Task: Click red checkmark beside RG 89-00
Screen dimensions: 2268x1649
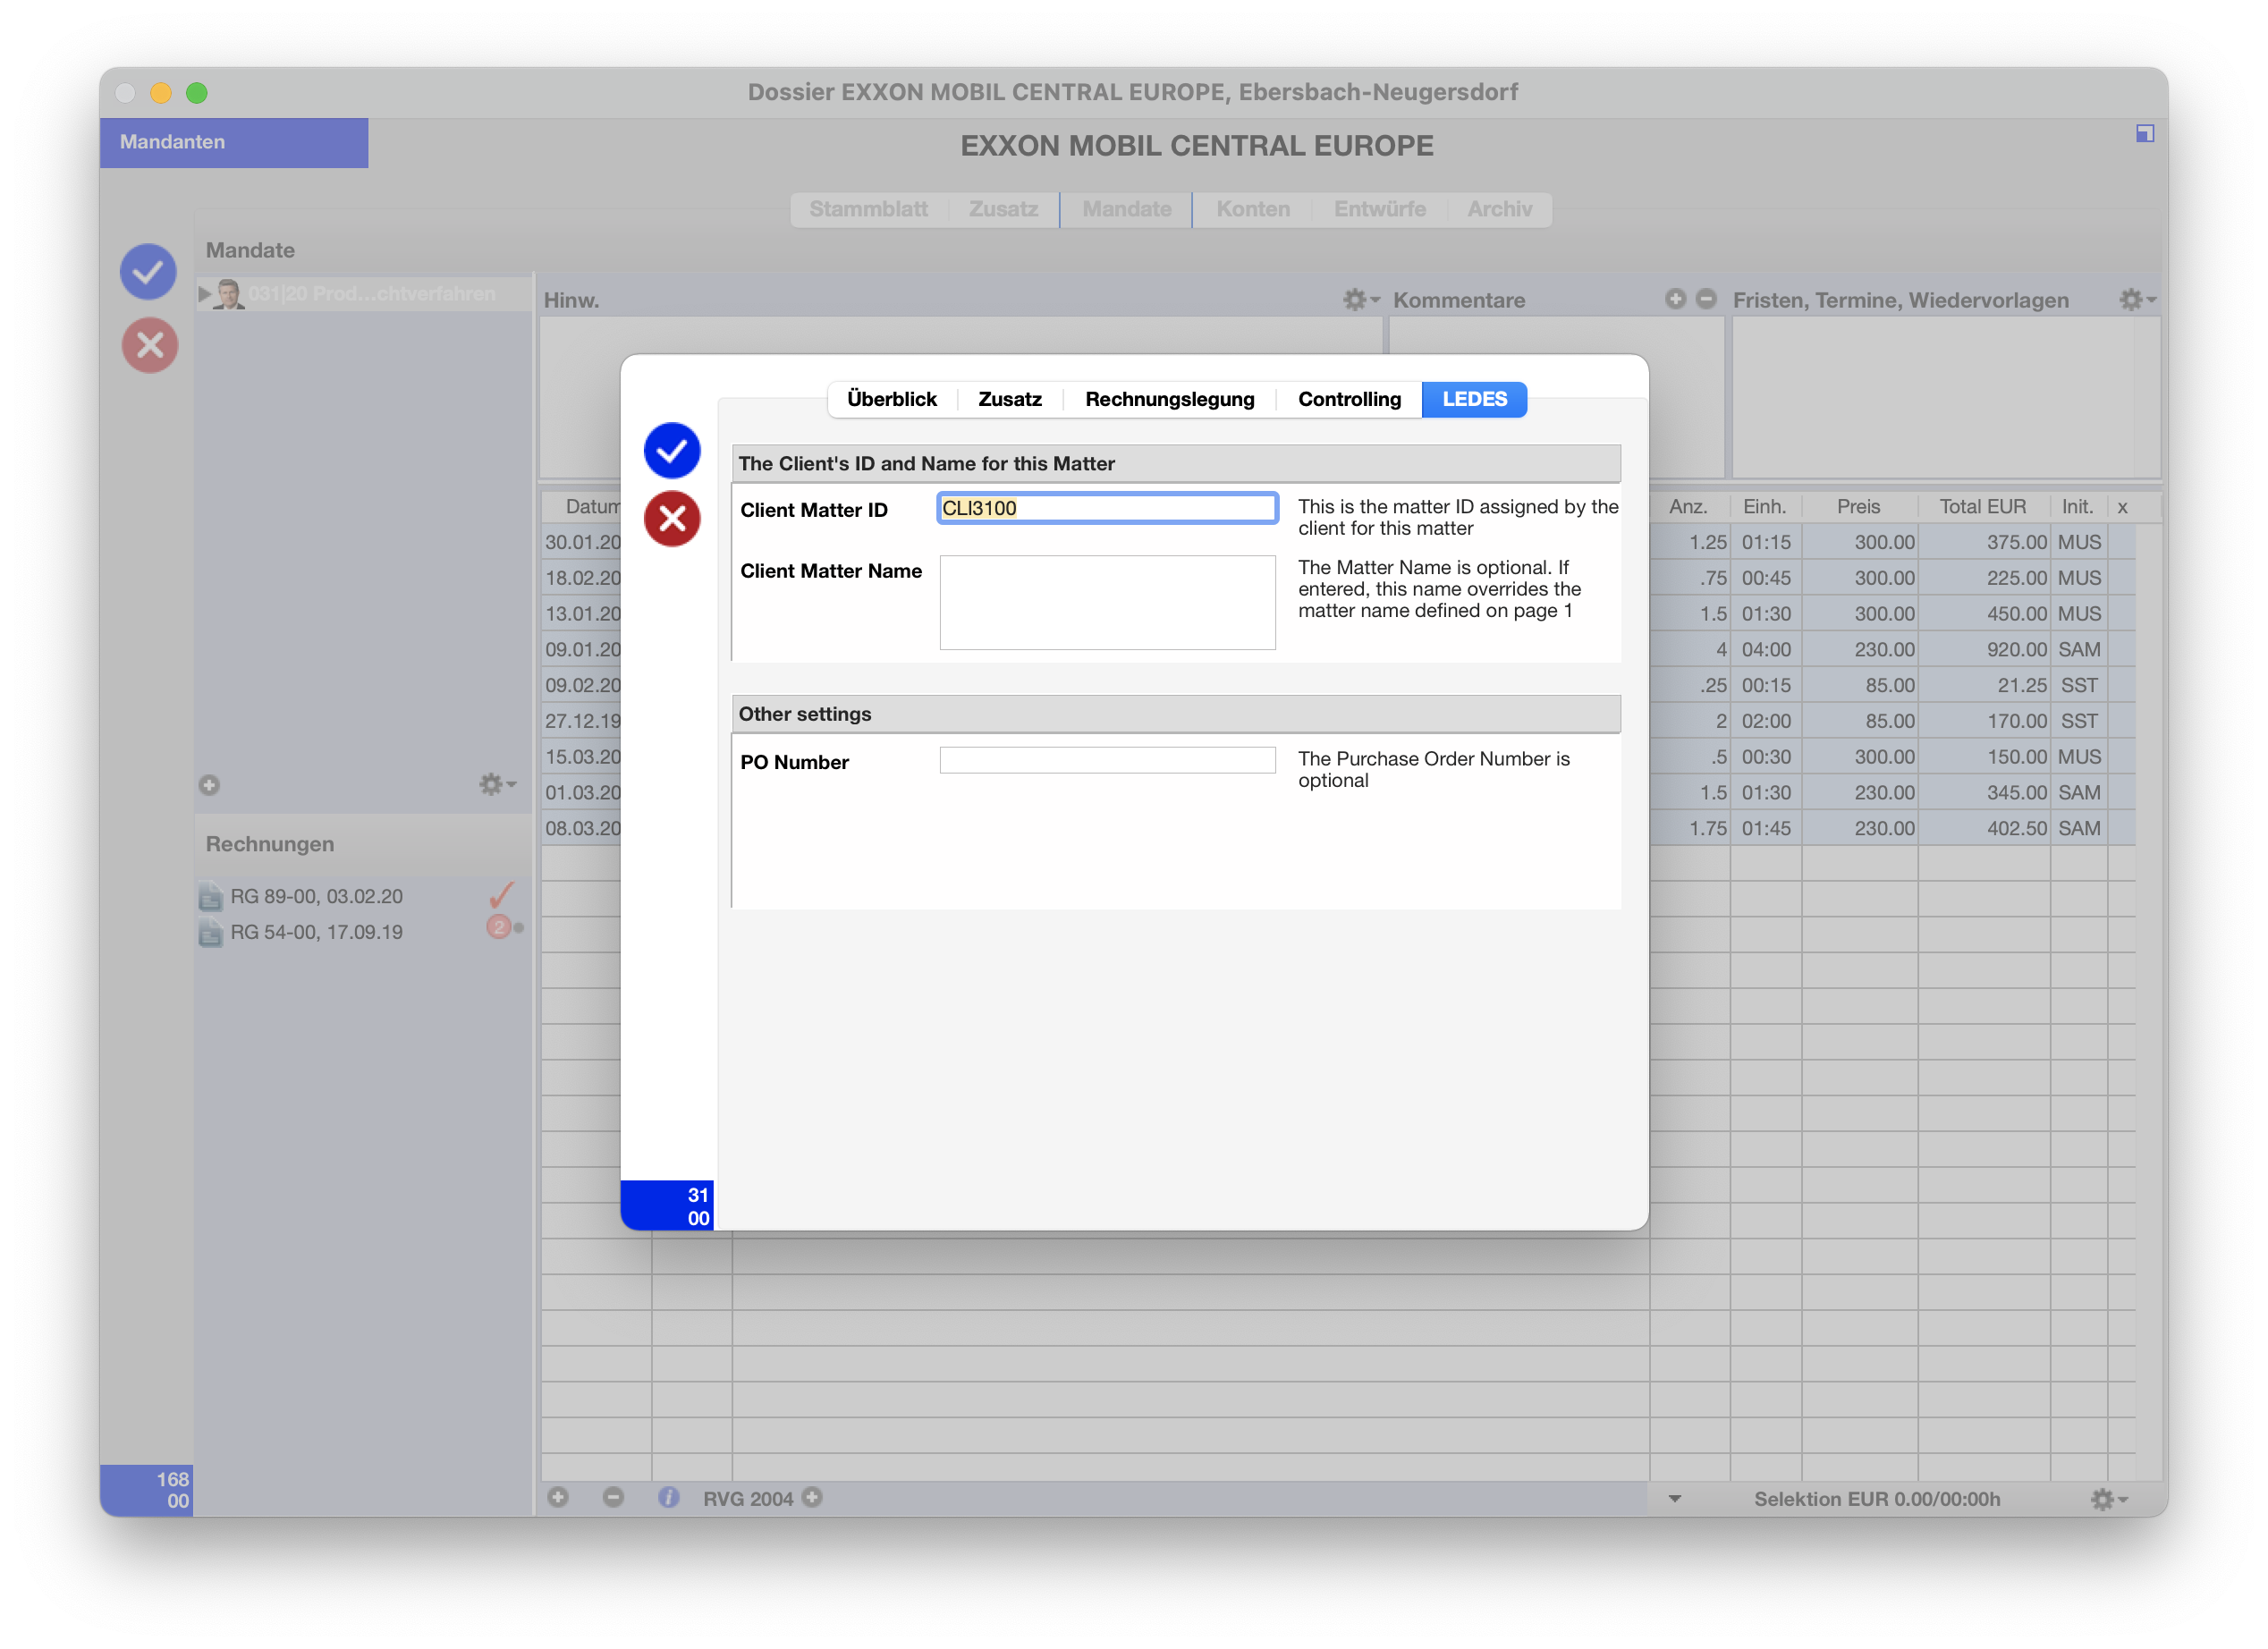Action: (501, 894)
